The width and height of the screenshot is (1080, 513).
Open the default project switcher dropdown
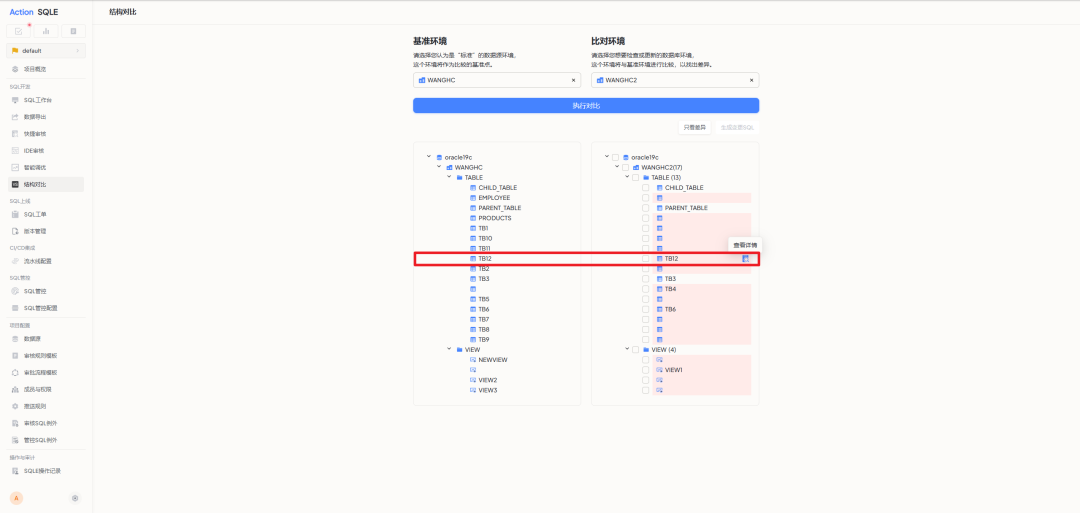46,51
